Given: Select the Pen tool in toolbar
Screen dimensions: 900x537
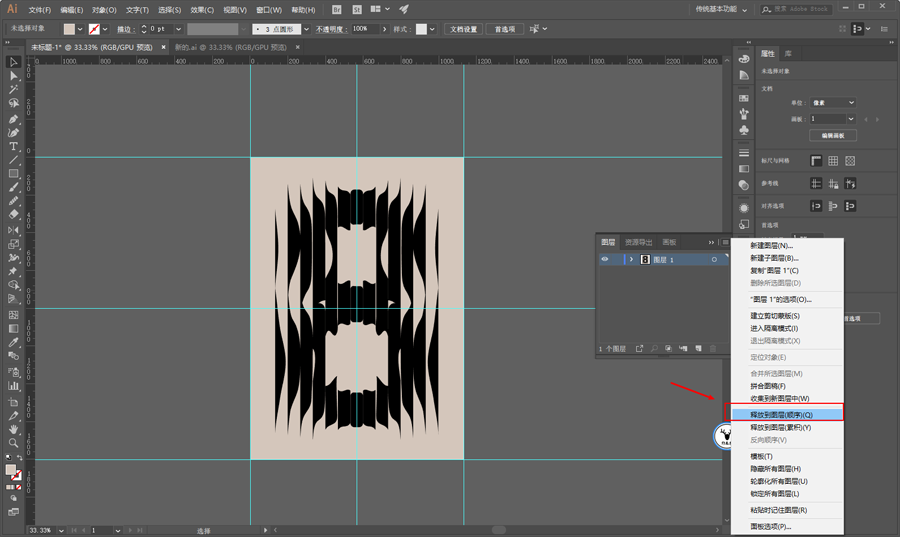Looking at the screenshot, I should click(x=14, y=119).
